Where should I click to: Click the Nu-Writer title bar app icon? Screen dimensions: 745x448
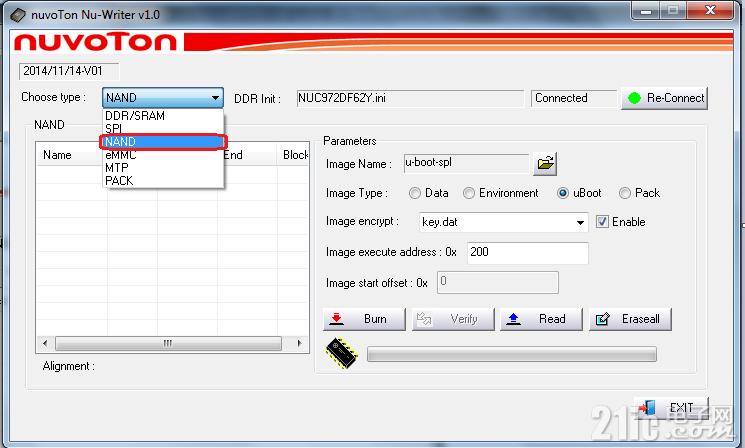(18, 15)
